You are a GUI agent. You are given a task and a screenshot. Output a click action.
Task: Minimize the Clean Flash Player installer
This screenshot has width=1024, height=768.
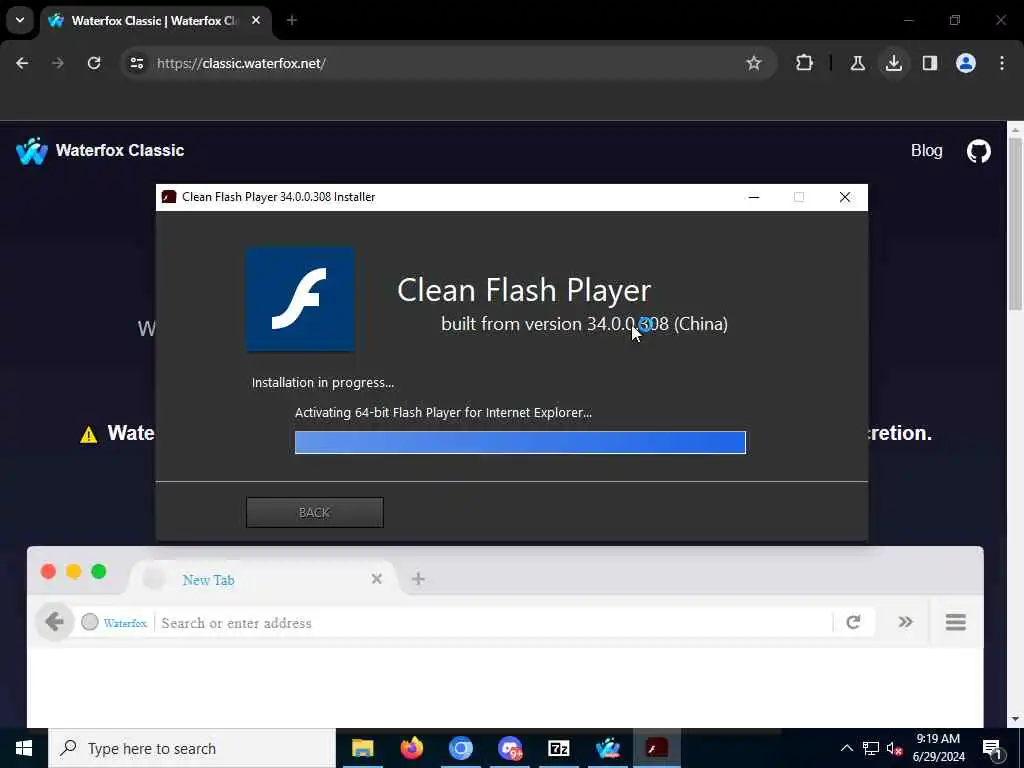[754, 197]
